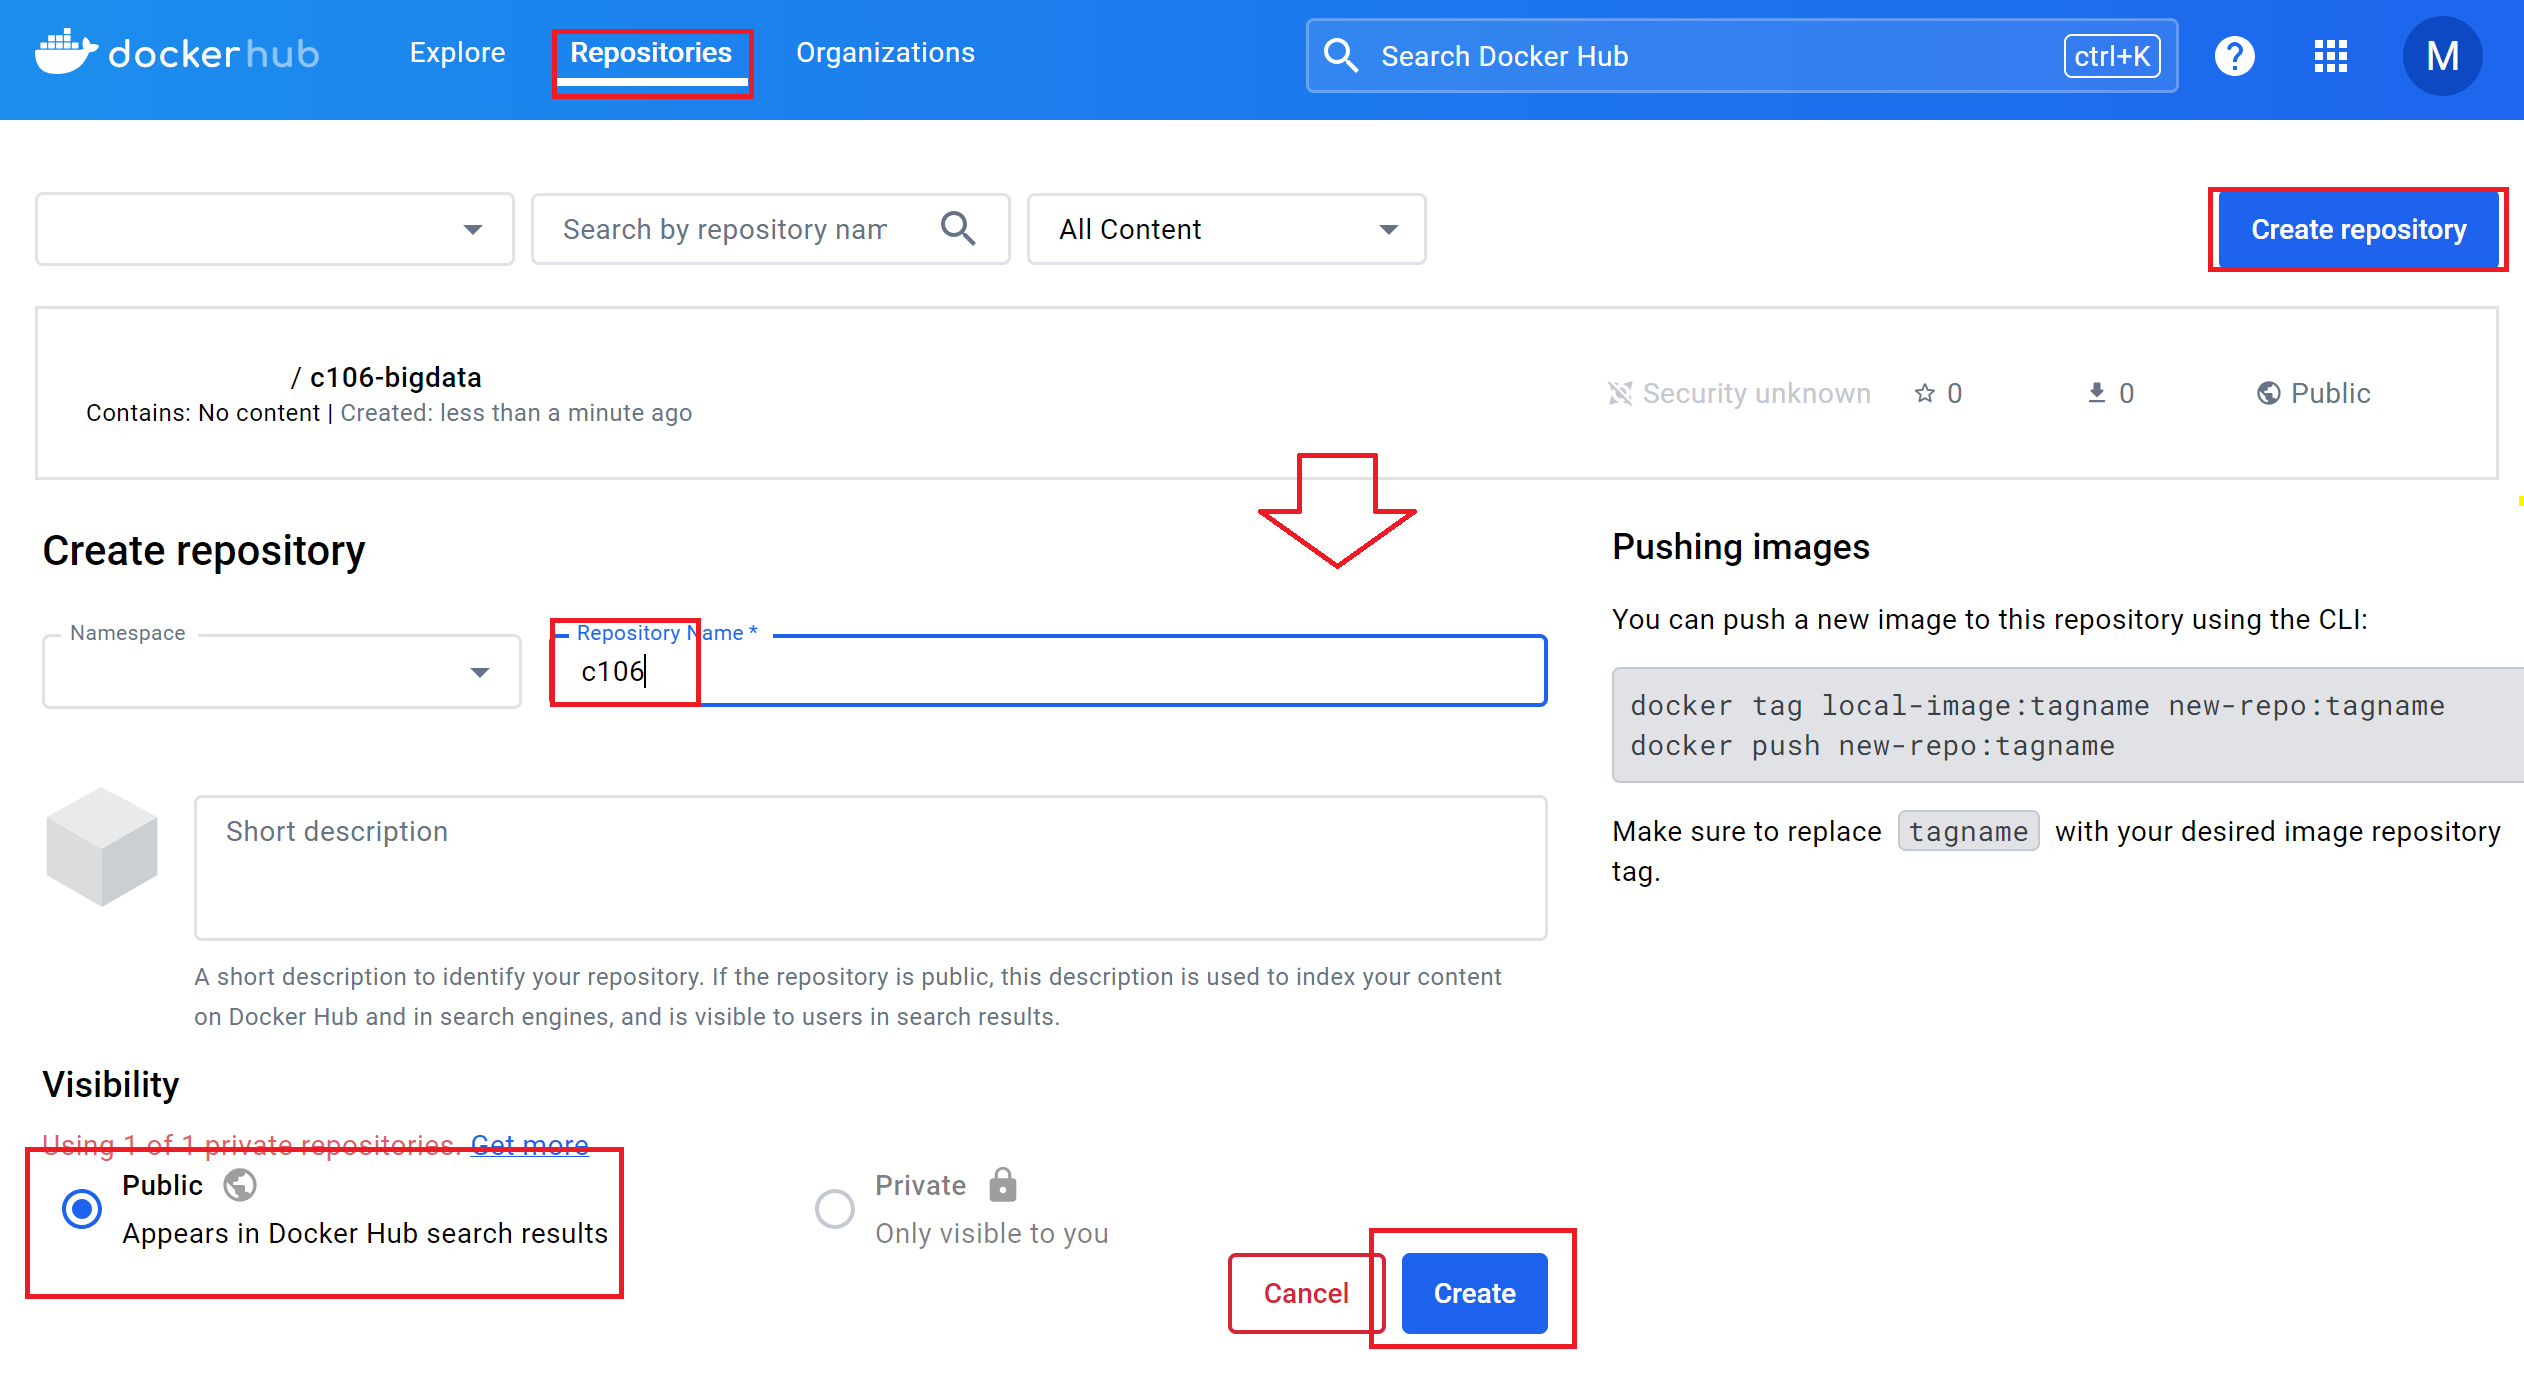
Task: Click the Security unknown icon
Action: point(1619,393)
